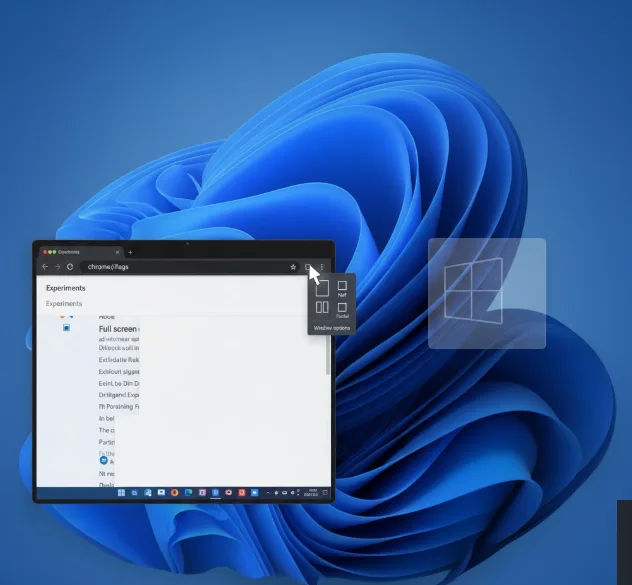Open the orange Firefox taskbar icon
The height and width of the screenshot is (585, 632).
174,493
